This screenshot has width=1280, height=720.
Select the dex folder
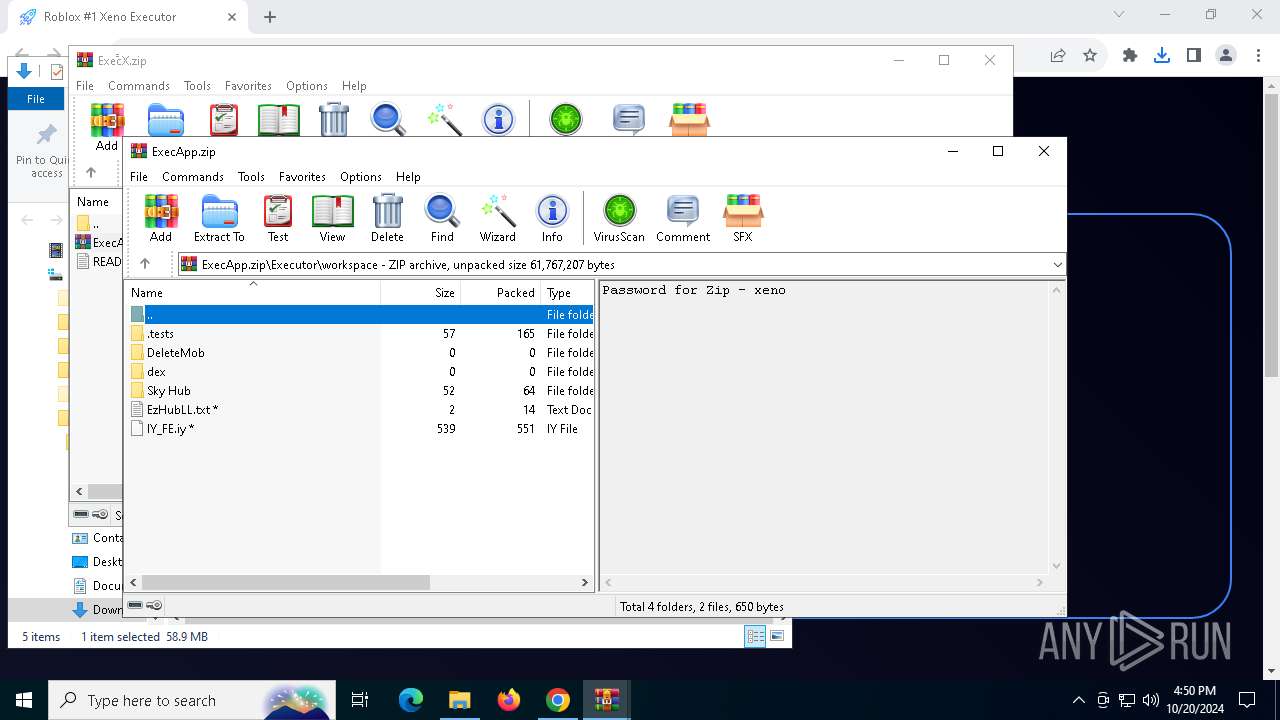[x=360, y=371]
